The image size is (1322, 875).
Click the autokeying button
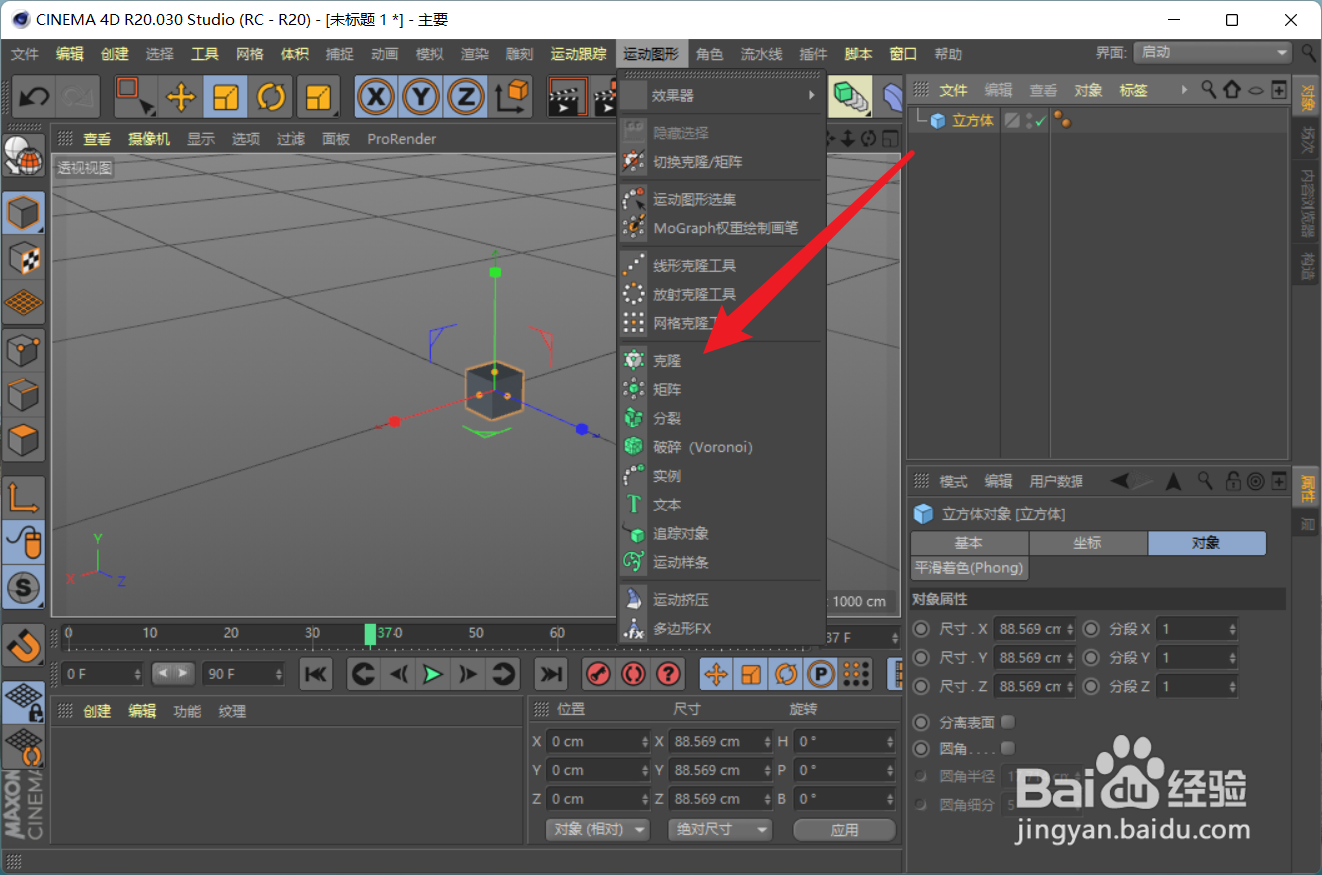633,674
